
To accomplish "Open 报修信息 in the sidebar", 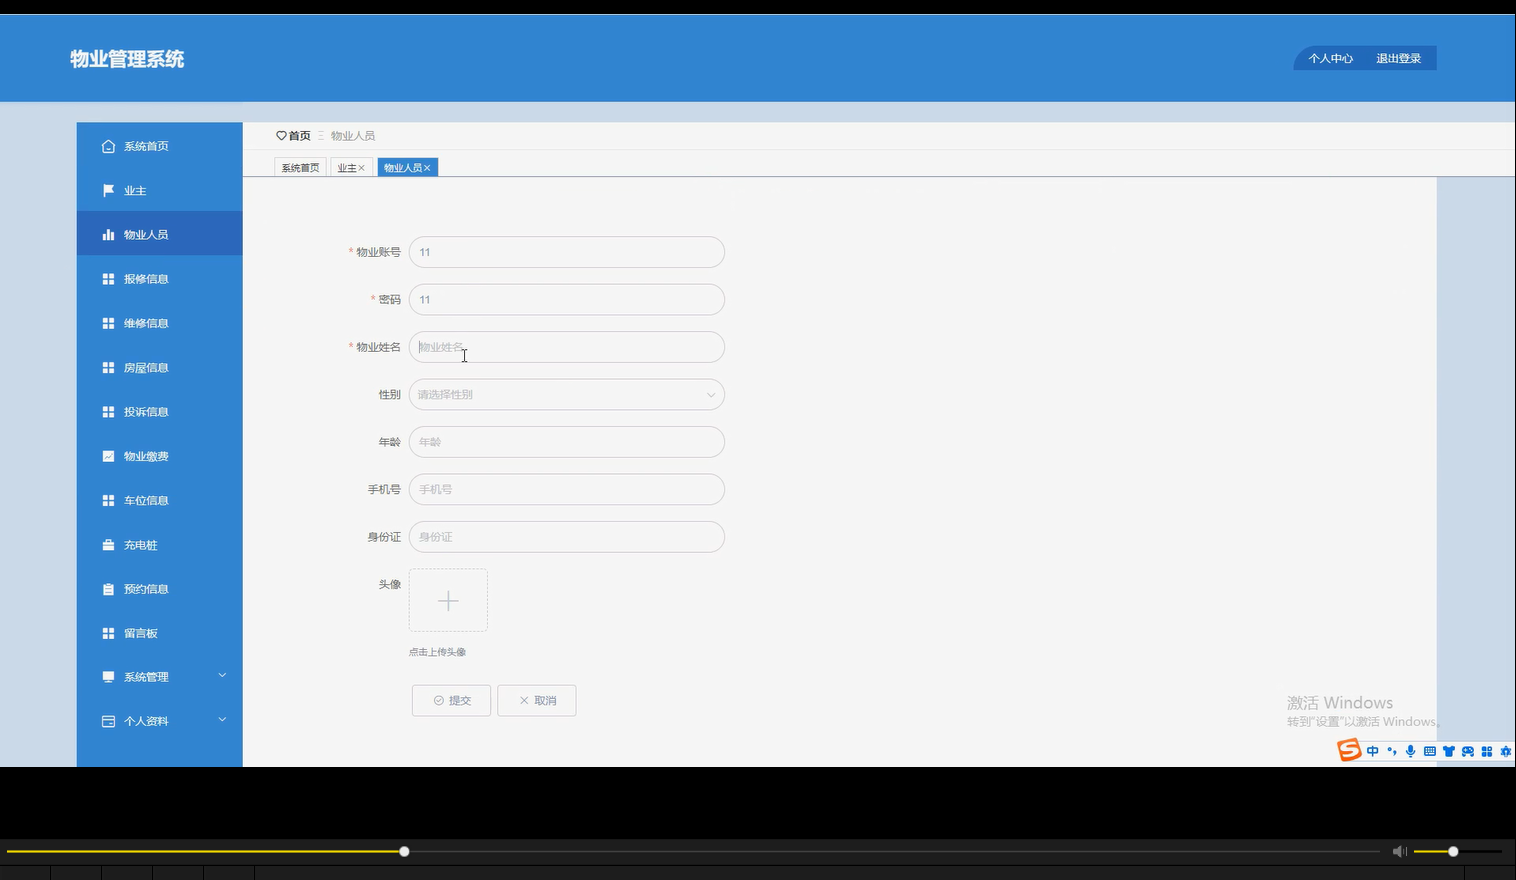I will point(159,279).
